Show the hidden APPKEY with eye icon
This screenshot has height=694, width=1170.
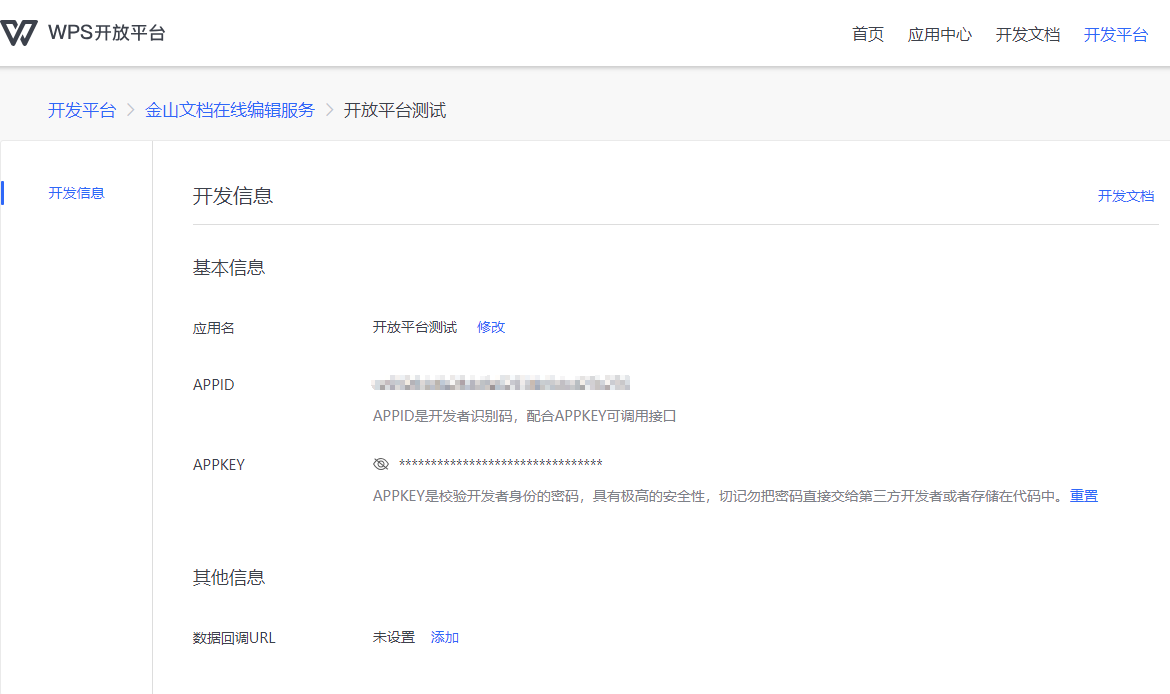(x=380, y=464)
